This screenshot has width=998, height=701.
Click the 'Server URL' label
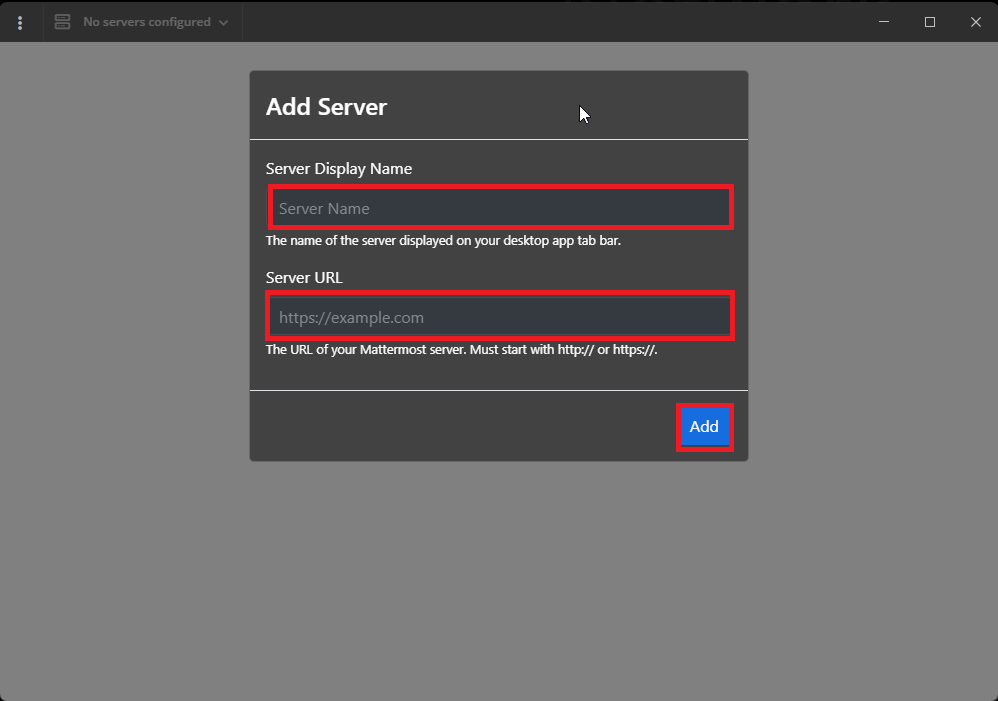click(x=304, y=278)
